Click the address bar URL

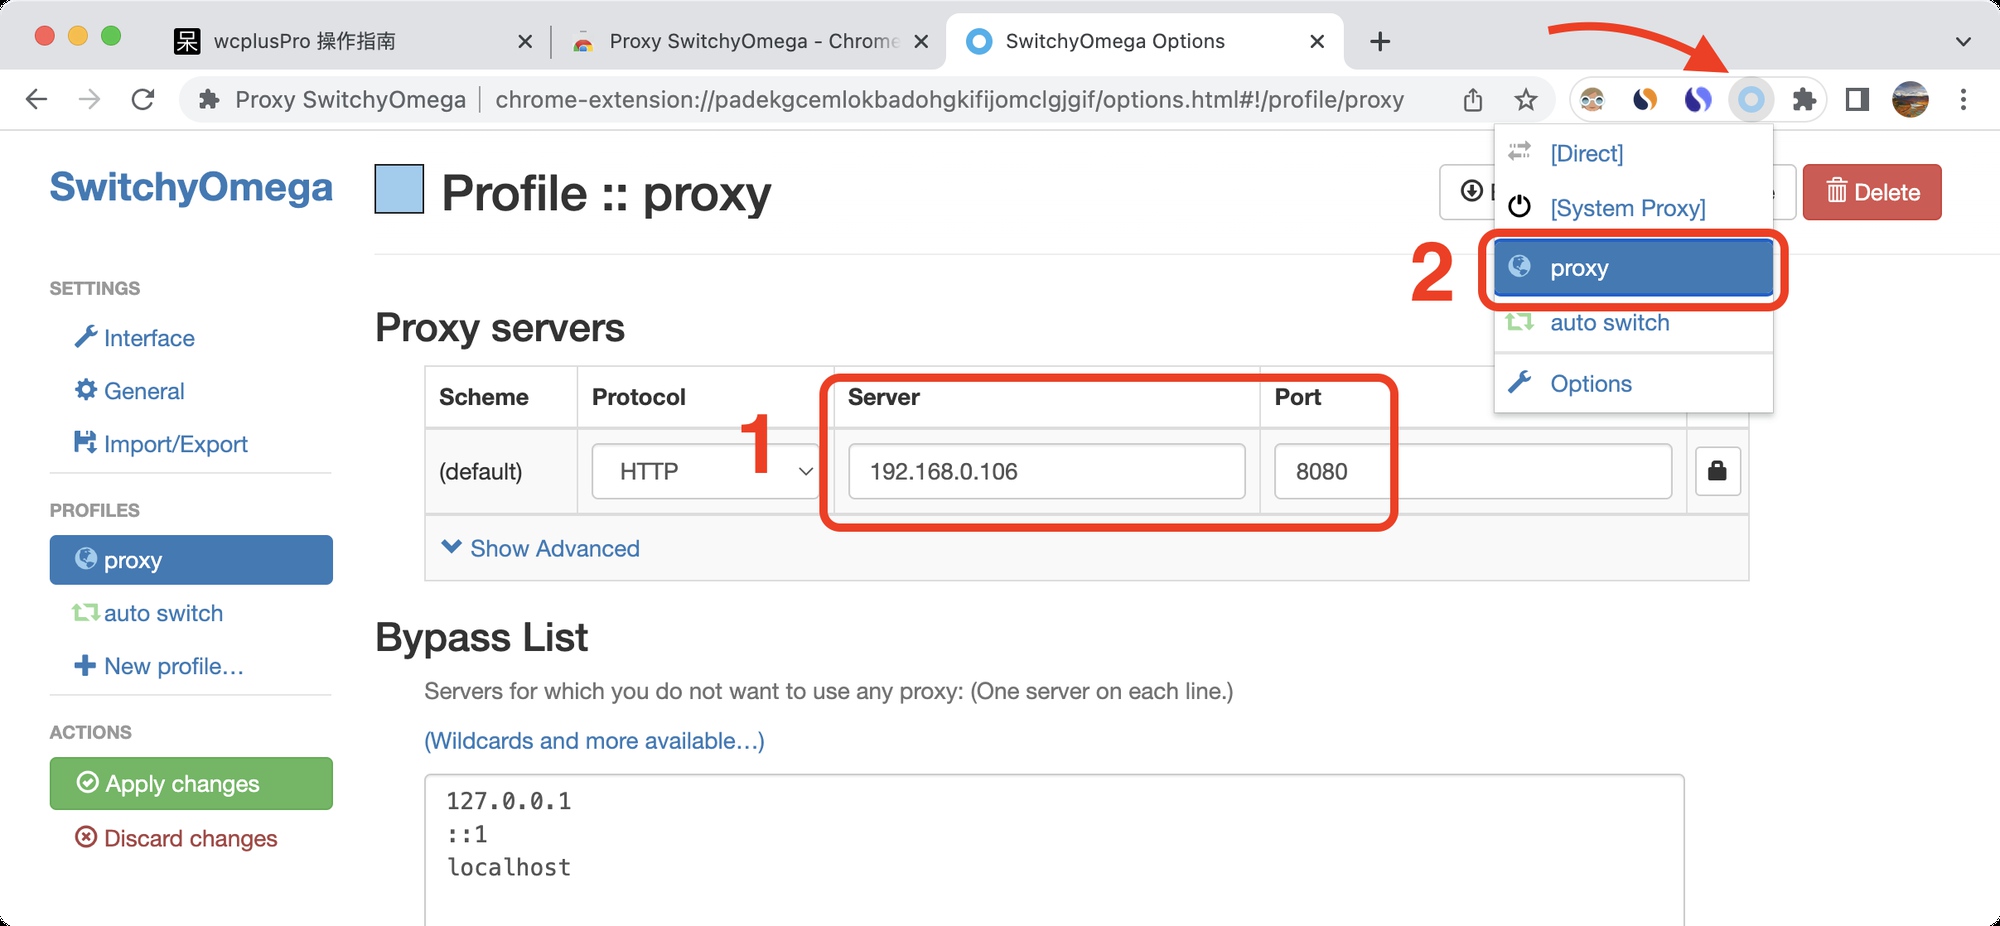(x=949, y=99)
